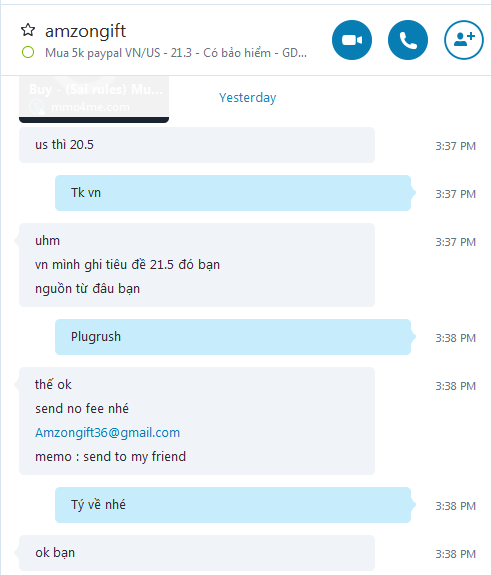The height and width of the screenshot is (575, 491).
Task: Click the mood message starting with Mua 5k paypal
Action: point(176,53)
